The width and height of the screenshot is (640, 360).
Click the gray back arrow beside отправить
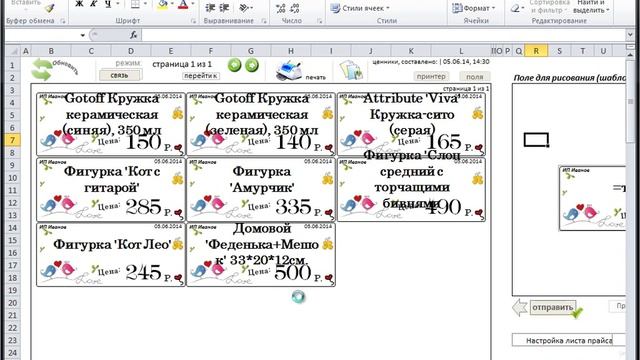click(x=520, y=308)
